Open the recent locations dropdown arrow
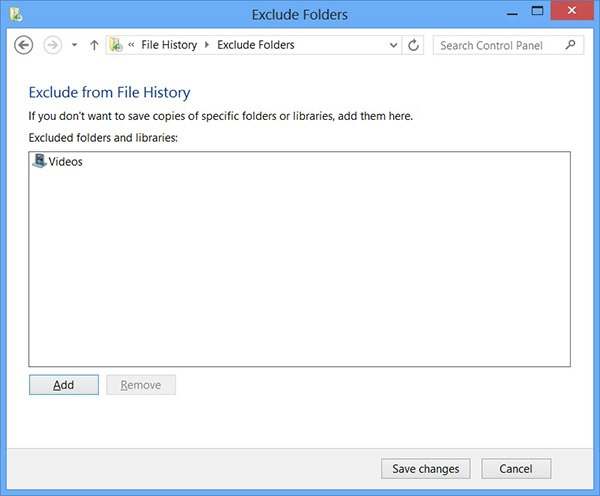This screenshot has height=496, width=600. [x=74, y=45]
